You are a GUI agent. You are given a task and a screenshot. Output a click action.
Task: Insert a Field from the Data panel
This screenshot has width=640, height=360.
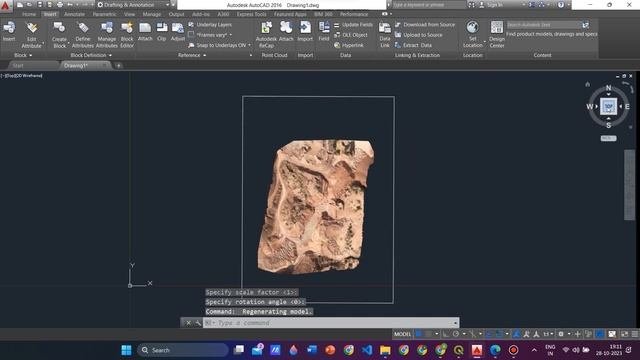pyautogui.click(x=324, y=32)
